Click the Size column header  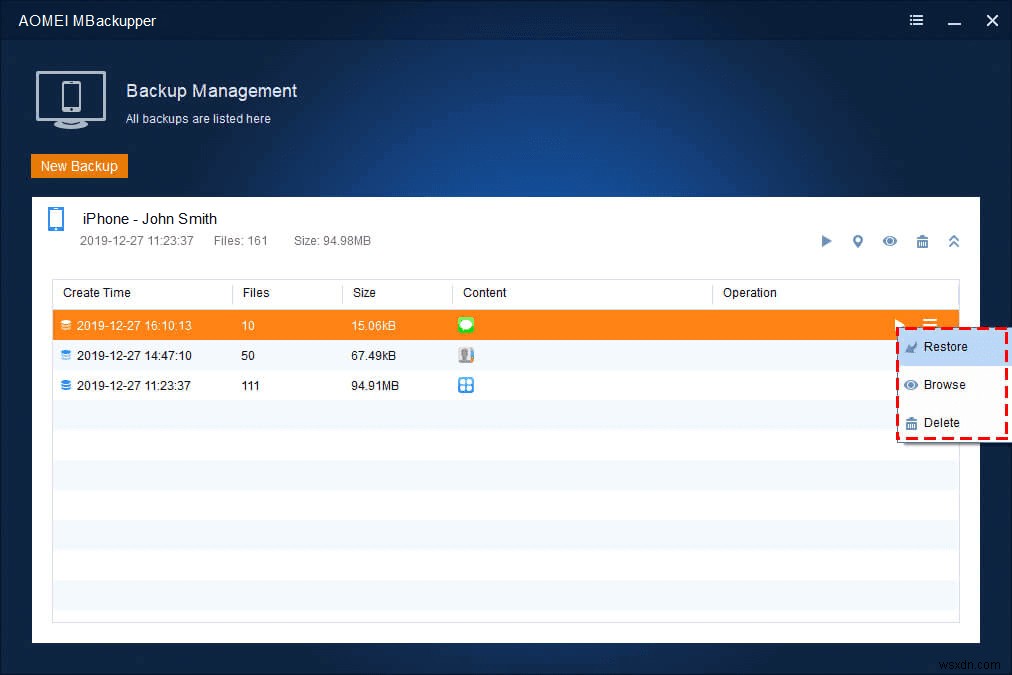coord(364,293)
